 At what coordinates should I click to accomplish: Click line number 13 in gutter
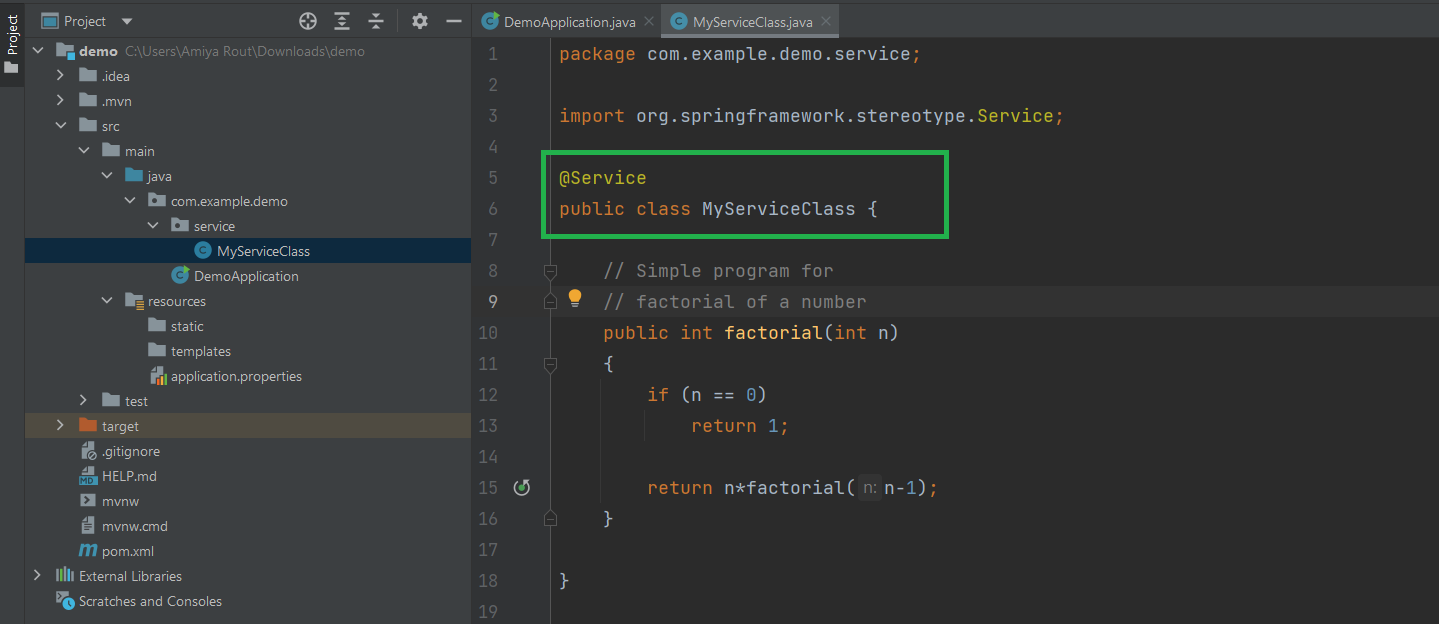point(488,426)
